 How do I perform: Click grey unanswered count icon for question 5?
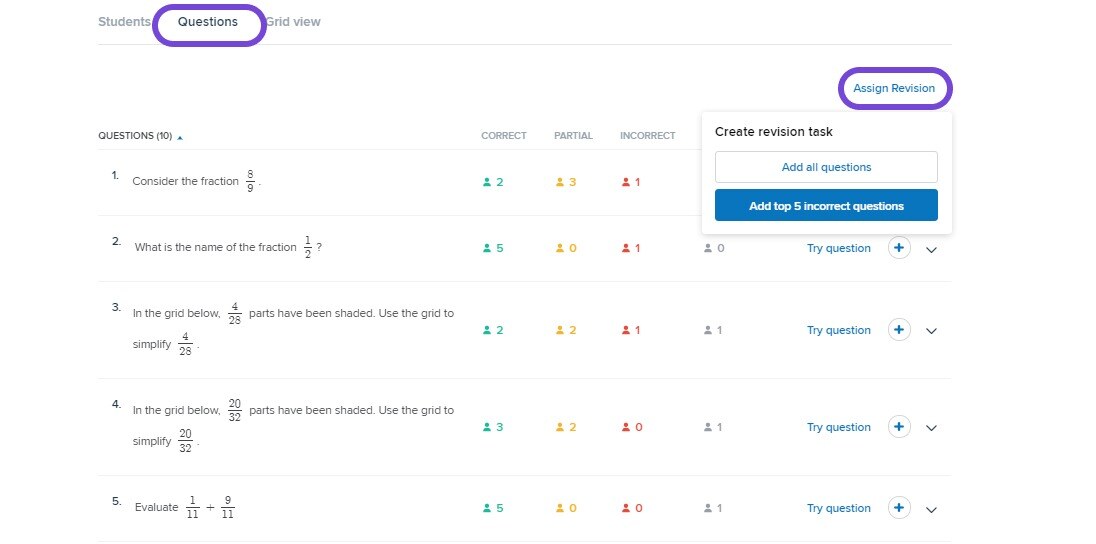tap(708, 508)
